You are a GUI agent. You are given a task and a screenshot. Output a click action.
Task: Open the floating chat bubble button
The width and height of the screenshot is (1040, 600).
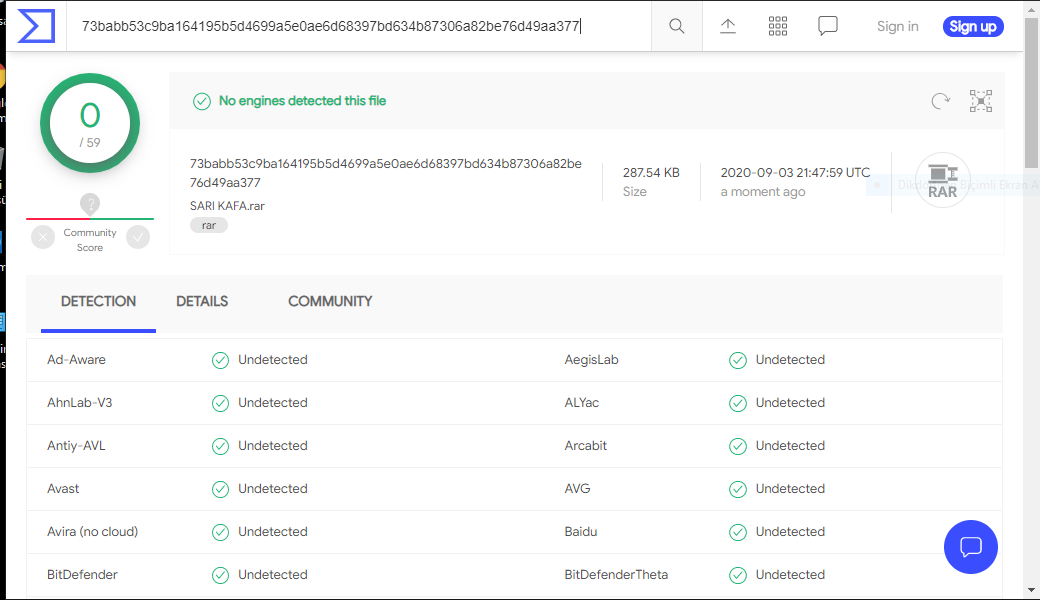click(970, 547)
